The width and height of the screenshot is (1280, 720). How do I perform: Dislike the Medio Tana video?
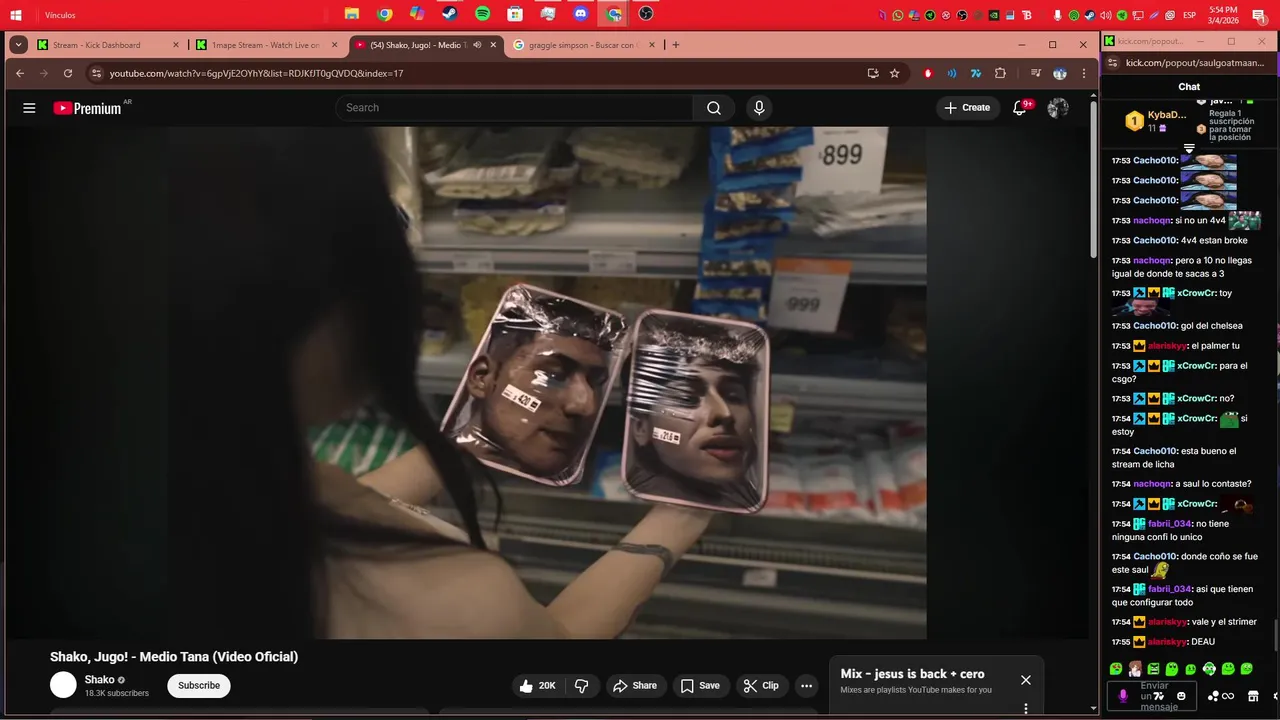click(x=582, y=686)
